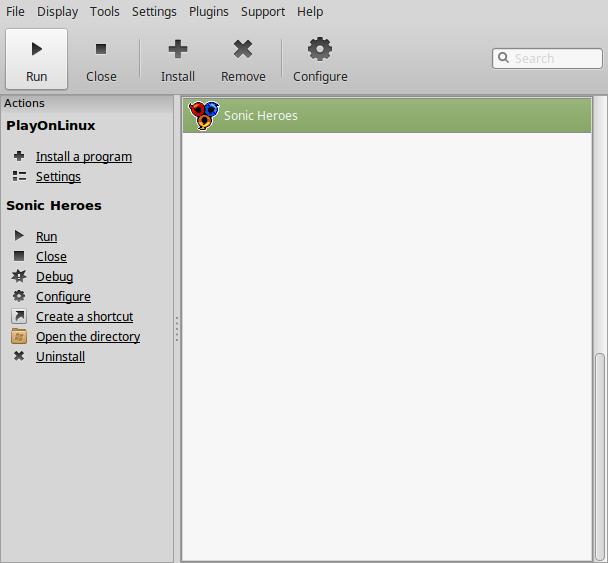Screen dimensions: 608x563
Task: Focus the Search input field
Action: tap(547, 58)
